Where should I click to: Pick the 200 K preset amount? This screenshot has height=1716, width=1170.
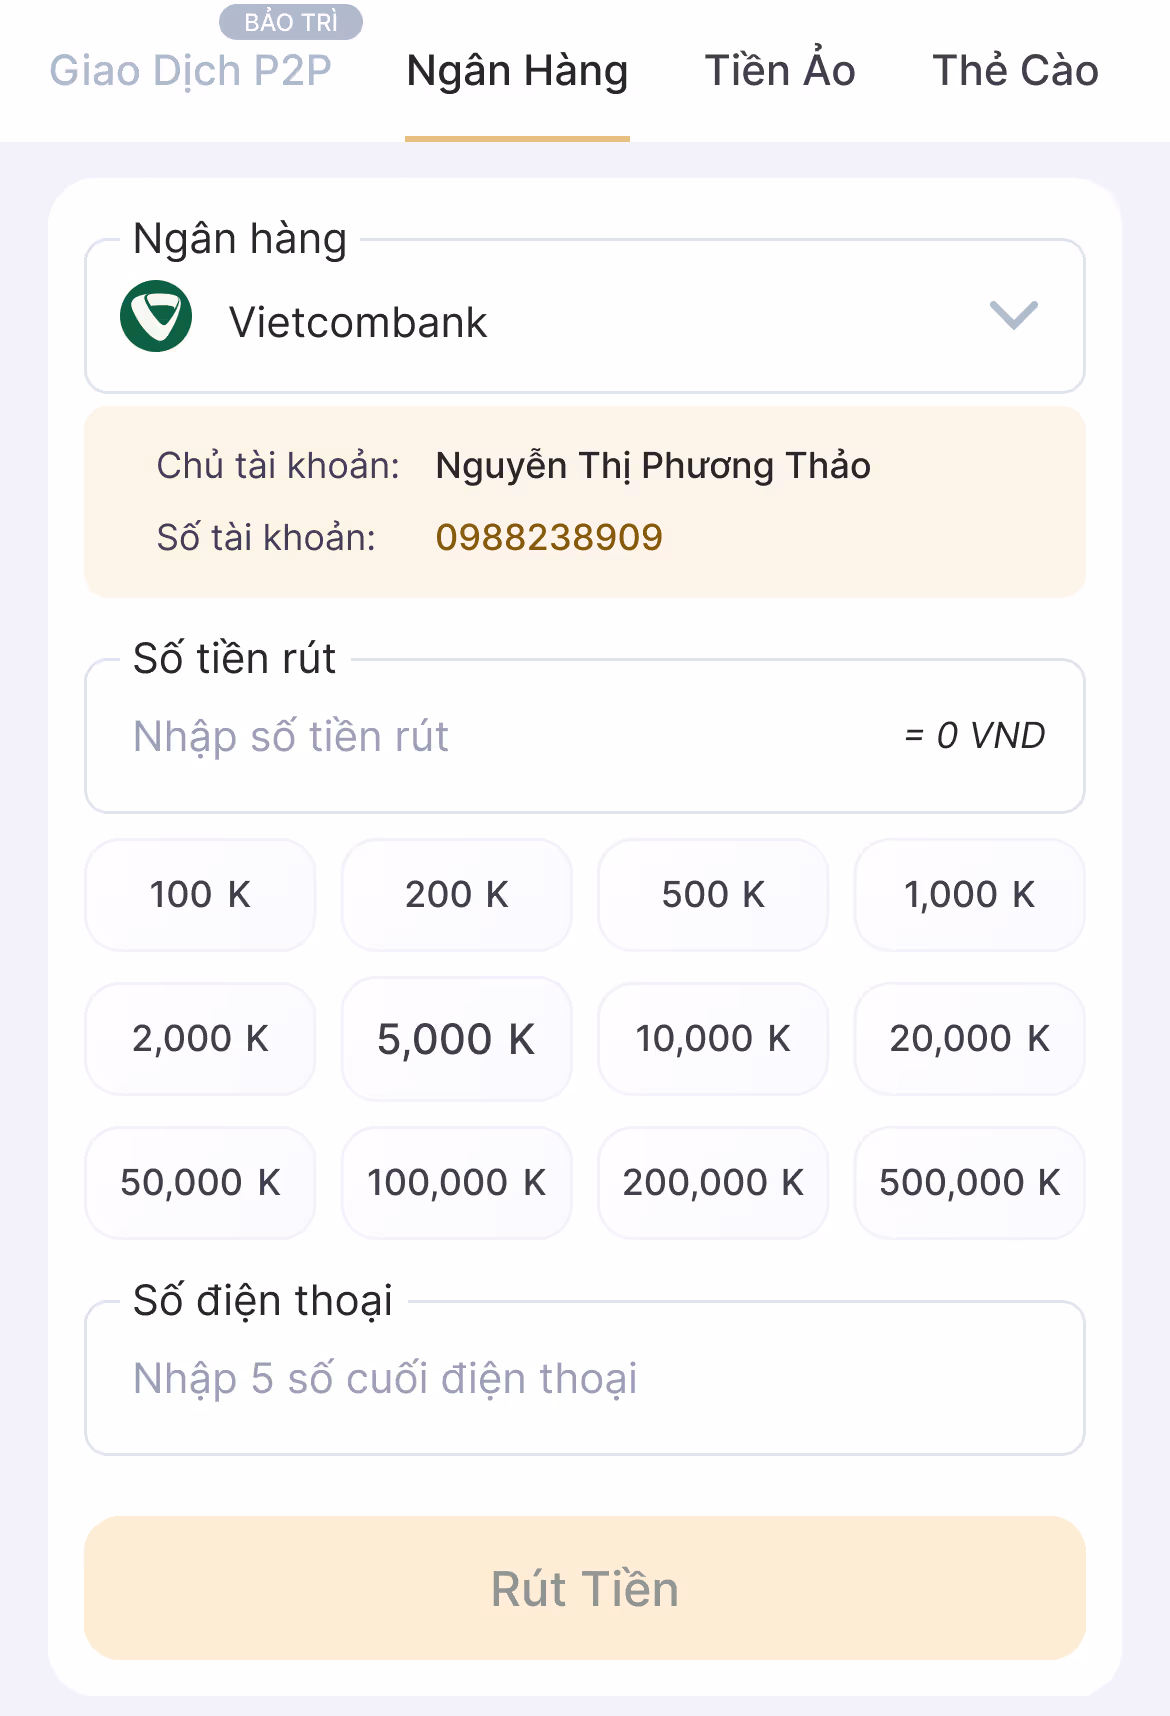457,894
